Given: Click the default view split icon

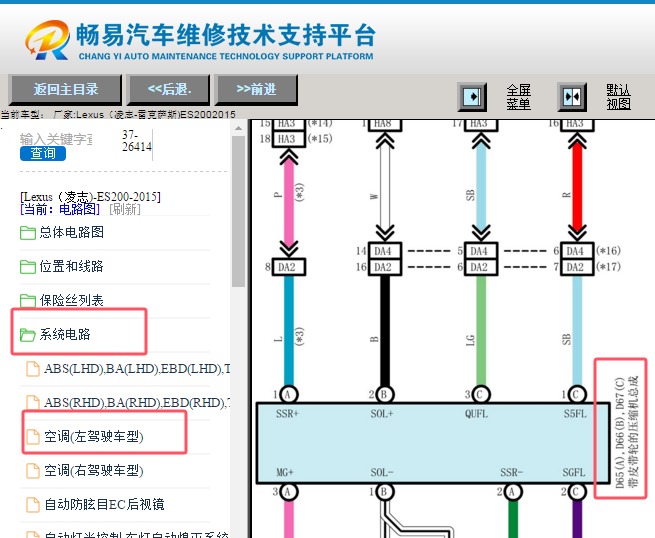Looking at the screenshot, I should (572, 97).
